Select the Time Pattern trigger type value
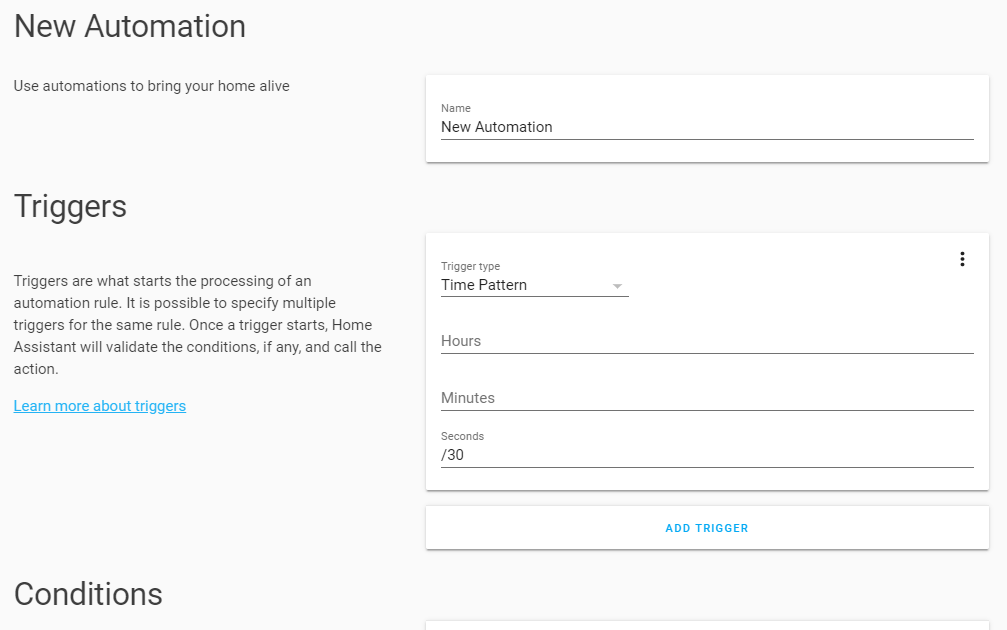 click(x=484, y=285)
